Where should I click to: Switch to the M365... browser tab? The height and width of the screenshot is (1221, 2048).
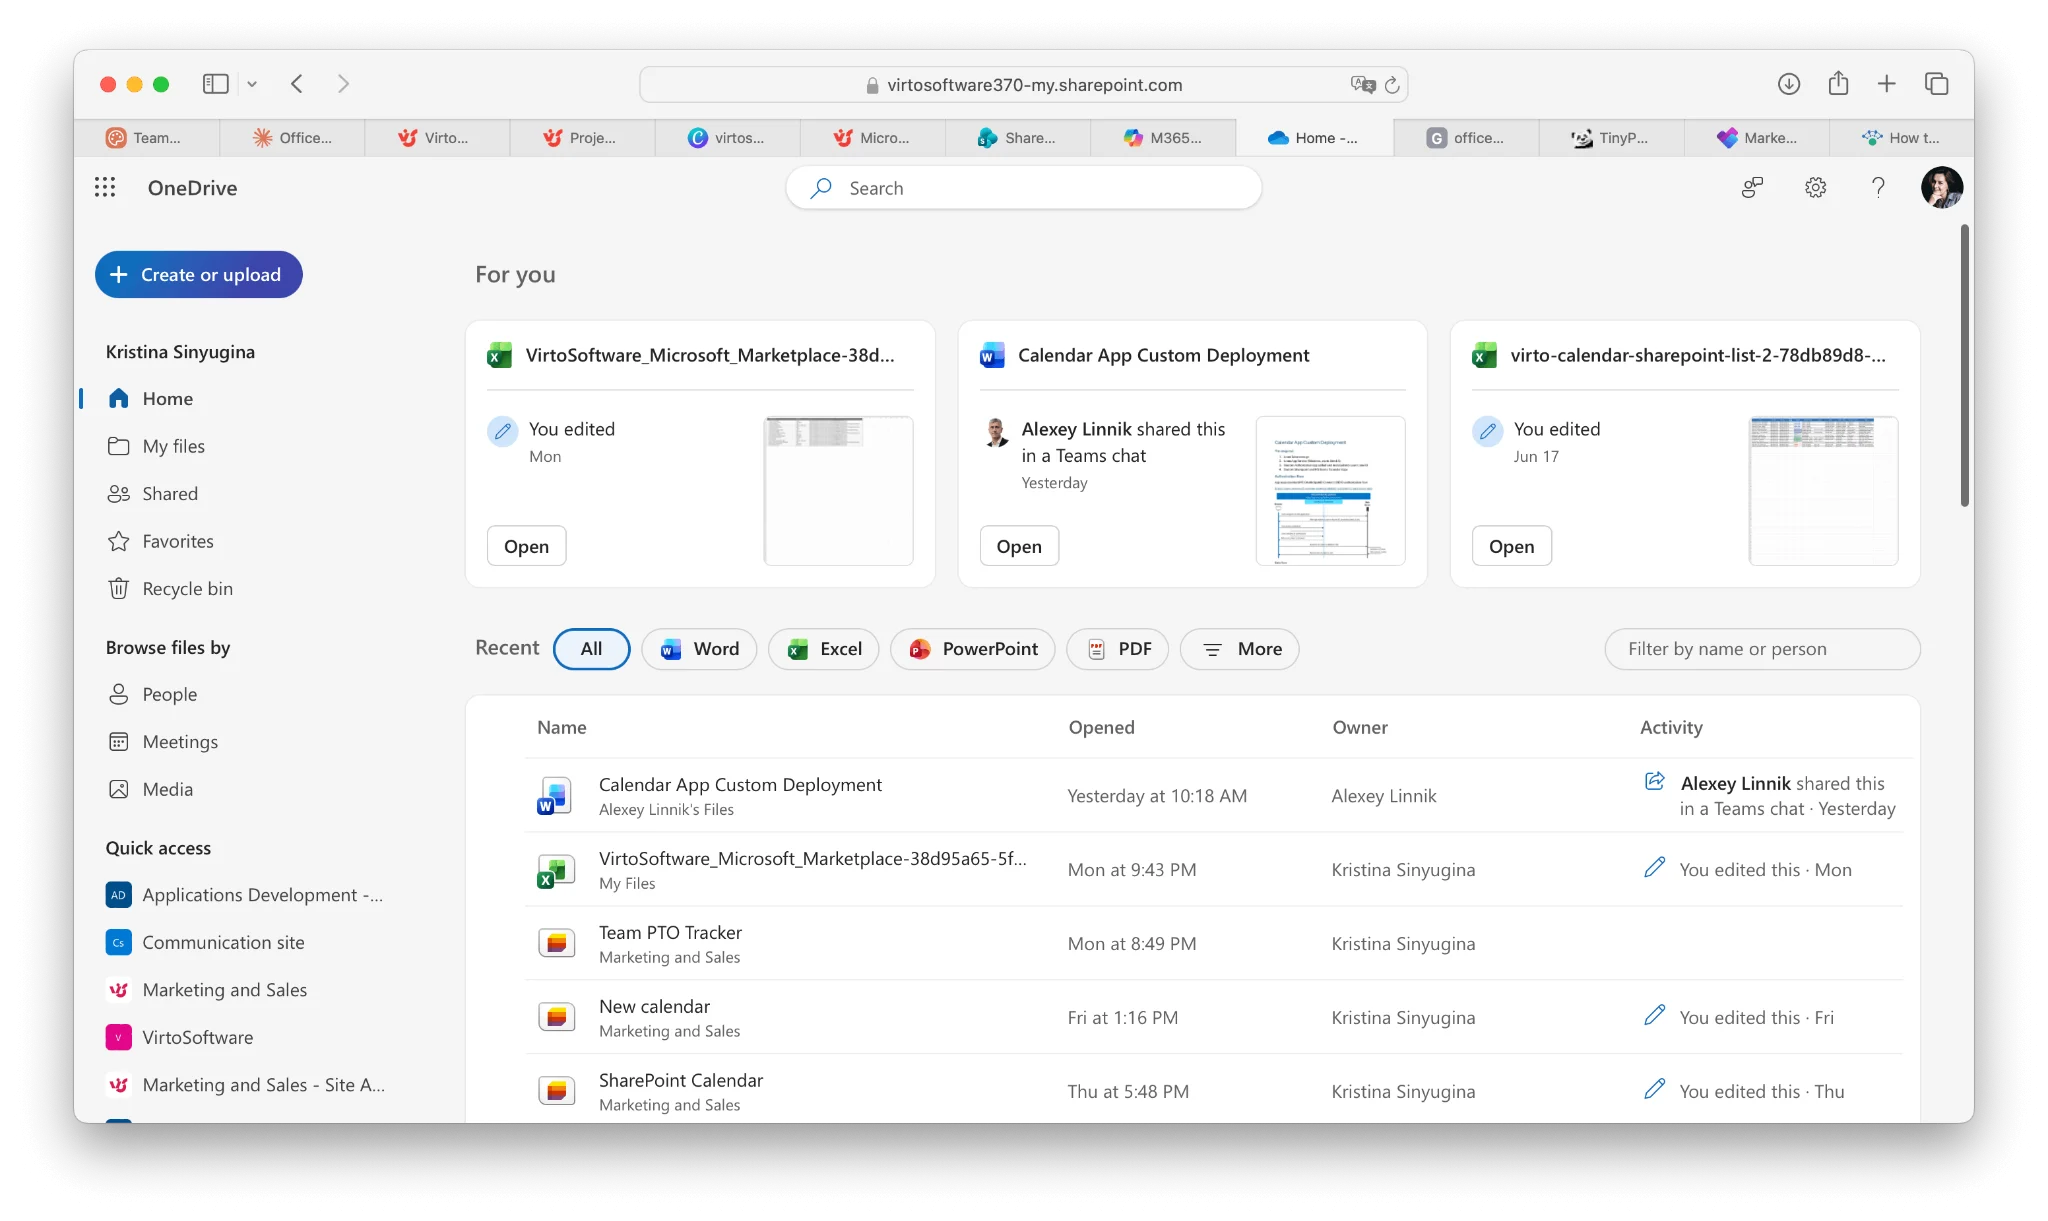pos(1163,138)
